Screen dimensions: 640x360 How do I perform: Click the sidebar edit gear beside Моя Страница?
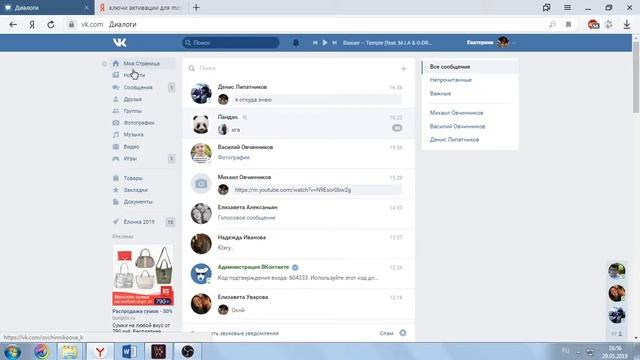click(104, 64)
